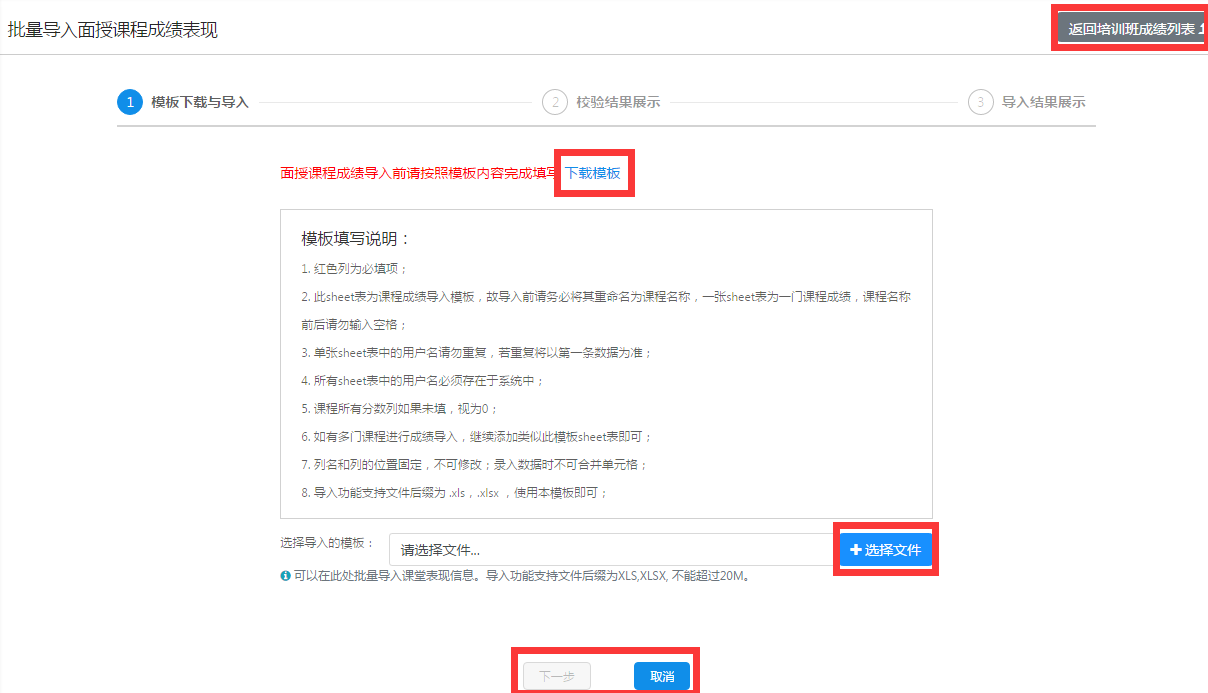Click the 选择导入的模板 field label
1208x693 pixels.
pos(327,543)
